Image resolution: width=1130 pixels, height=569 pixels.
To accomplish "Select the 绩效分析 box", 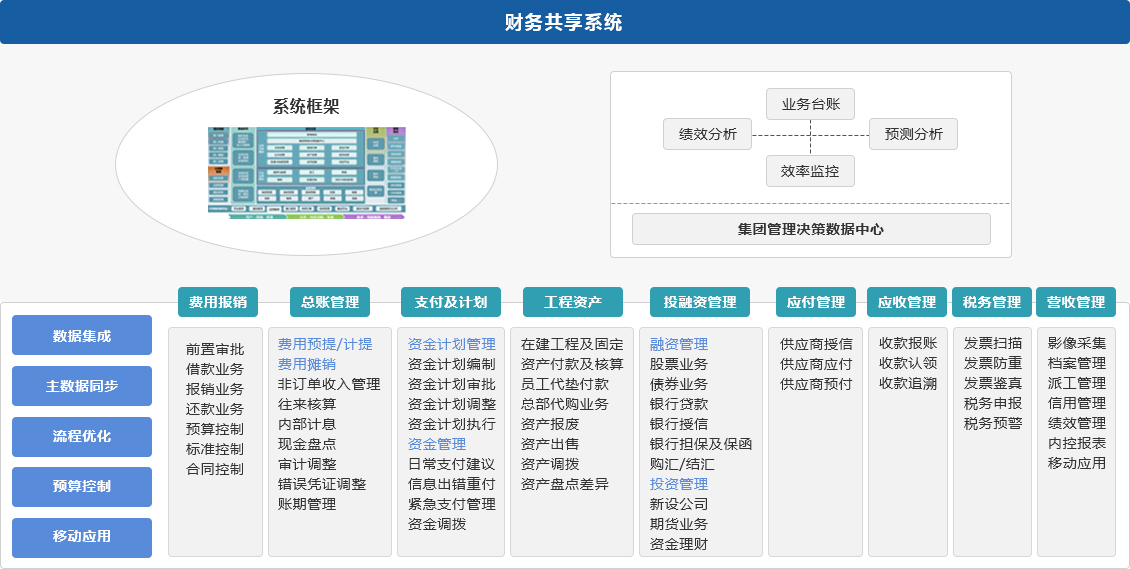I will click(707, 134).
